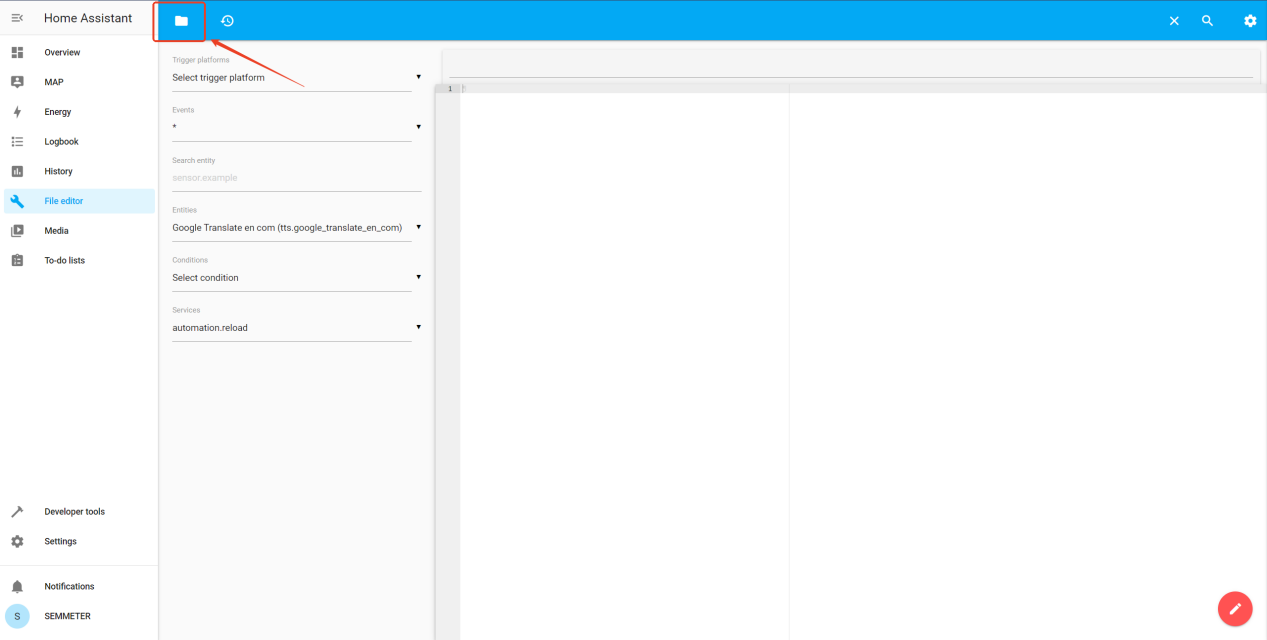Open search in the editor toolbar
Viewport: 1267px width, 640px height.
tap(1207, 21)
